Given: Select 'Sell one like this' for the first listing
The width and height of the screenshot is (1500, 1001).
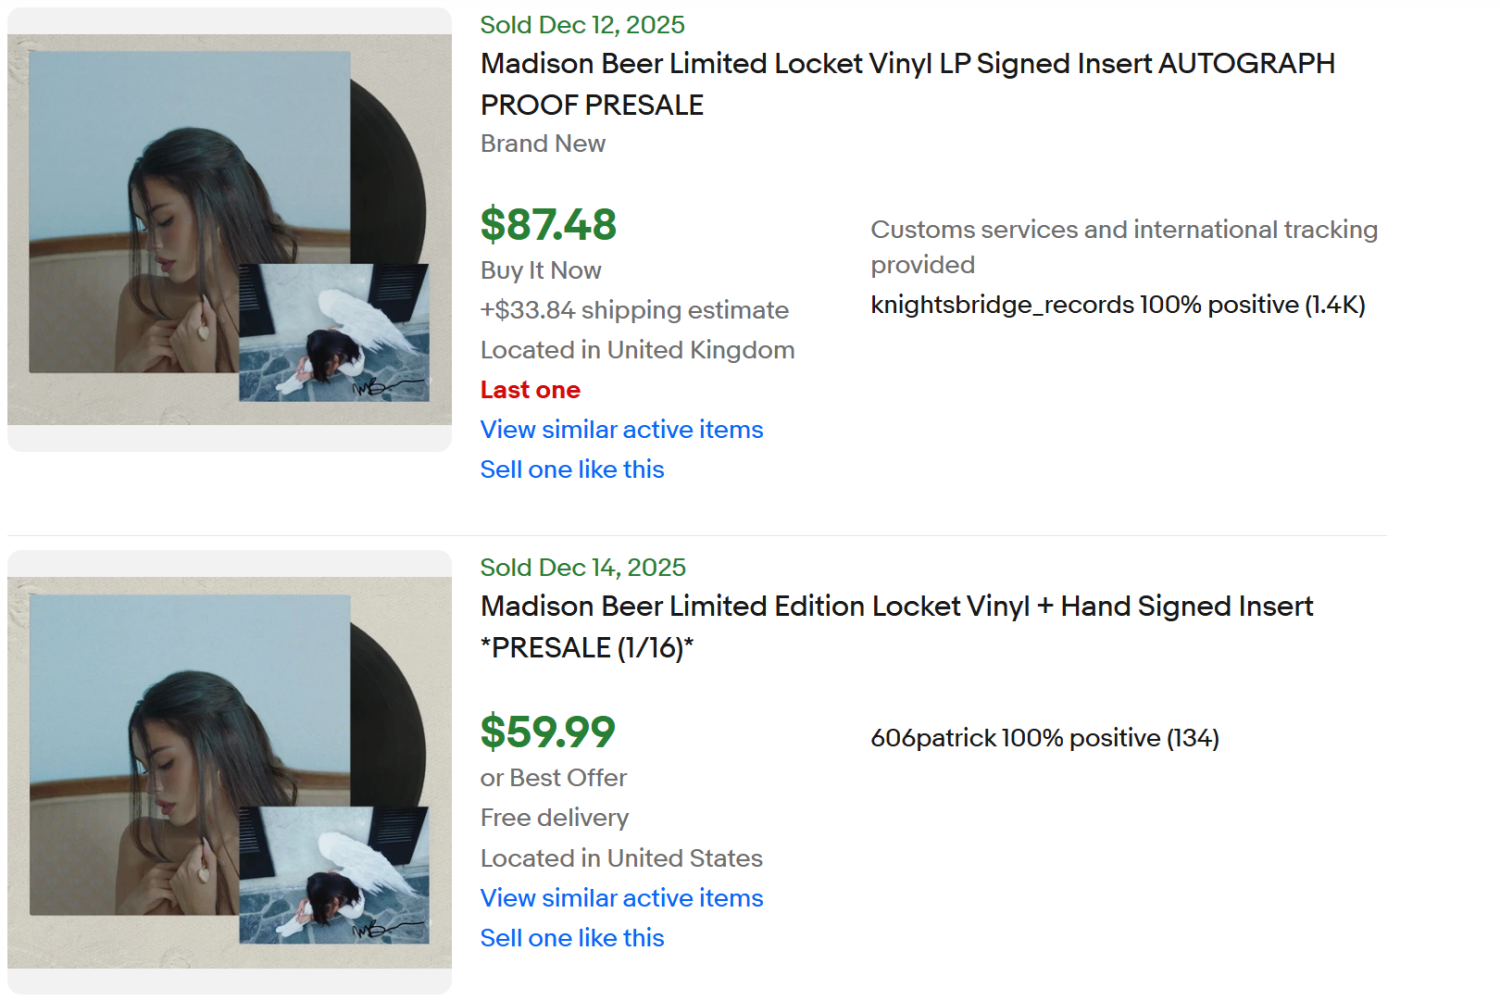Looking at the screenshot, I should [x=571, y=469].
